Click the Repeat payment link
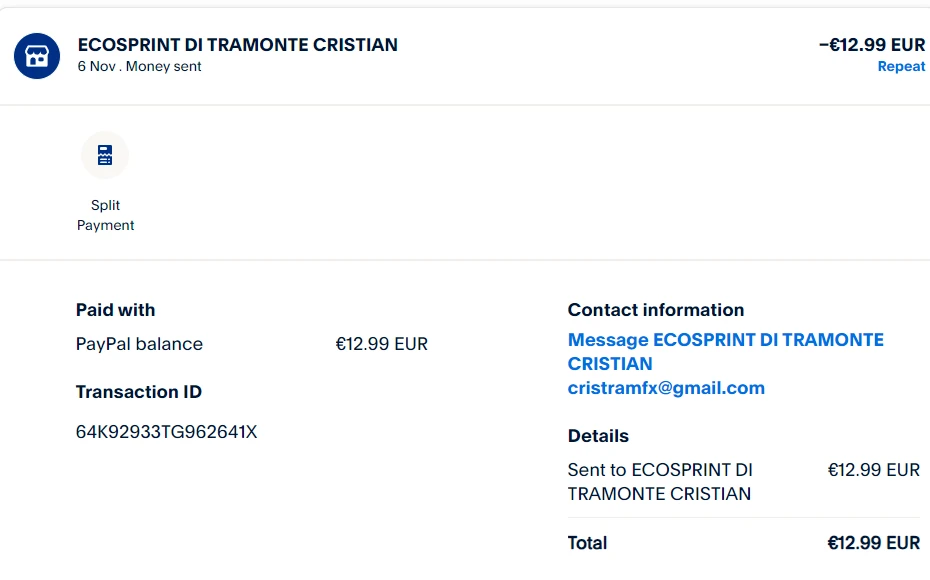 coord(901,67)
